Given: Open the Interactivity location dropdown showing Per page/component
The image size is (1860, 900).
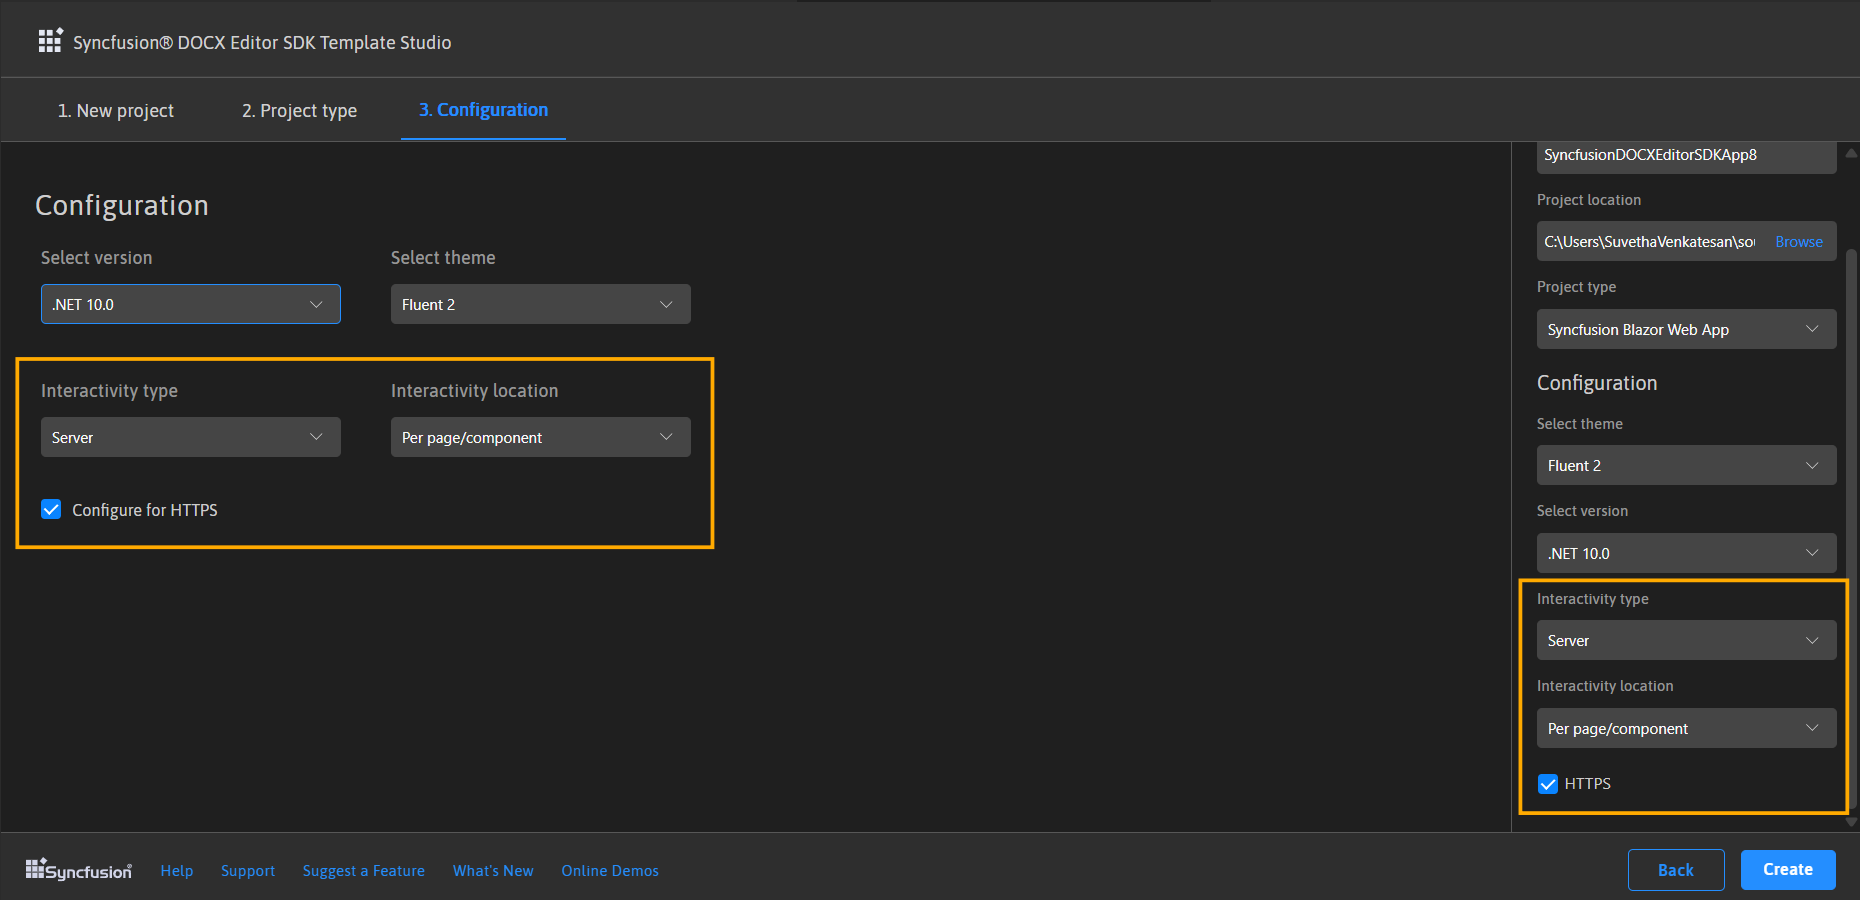Looking at the screenshot, I should pyautogui.click(x=540, y=437).
